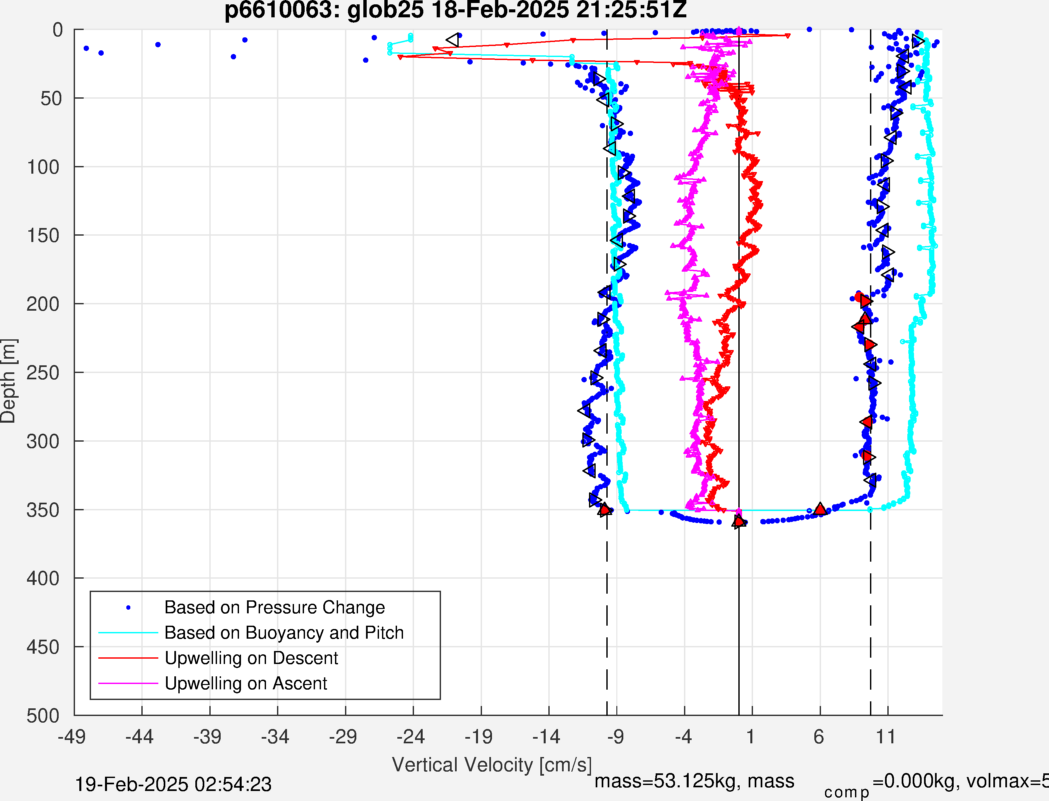Select the white triangle marker near -21 cm/s at top

[x=452, y=39]
